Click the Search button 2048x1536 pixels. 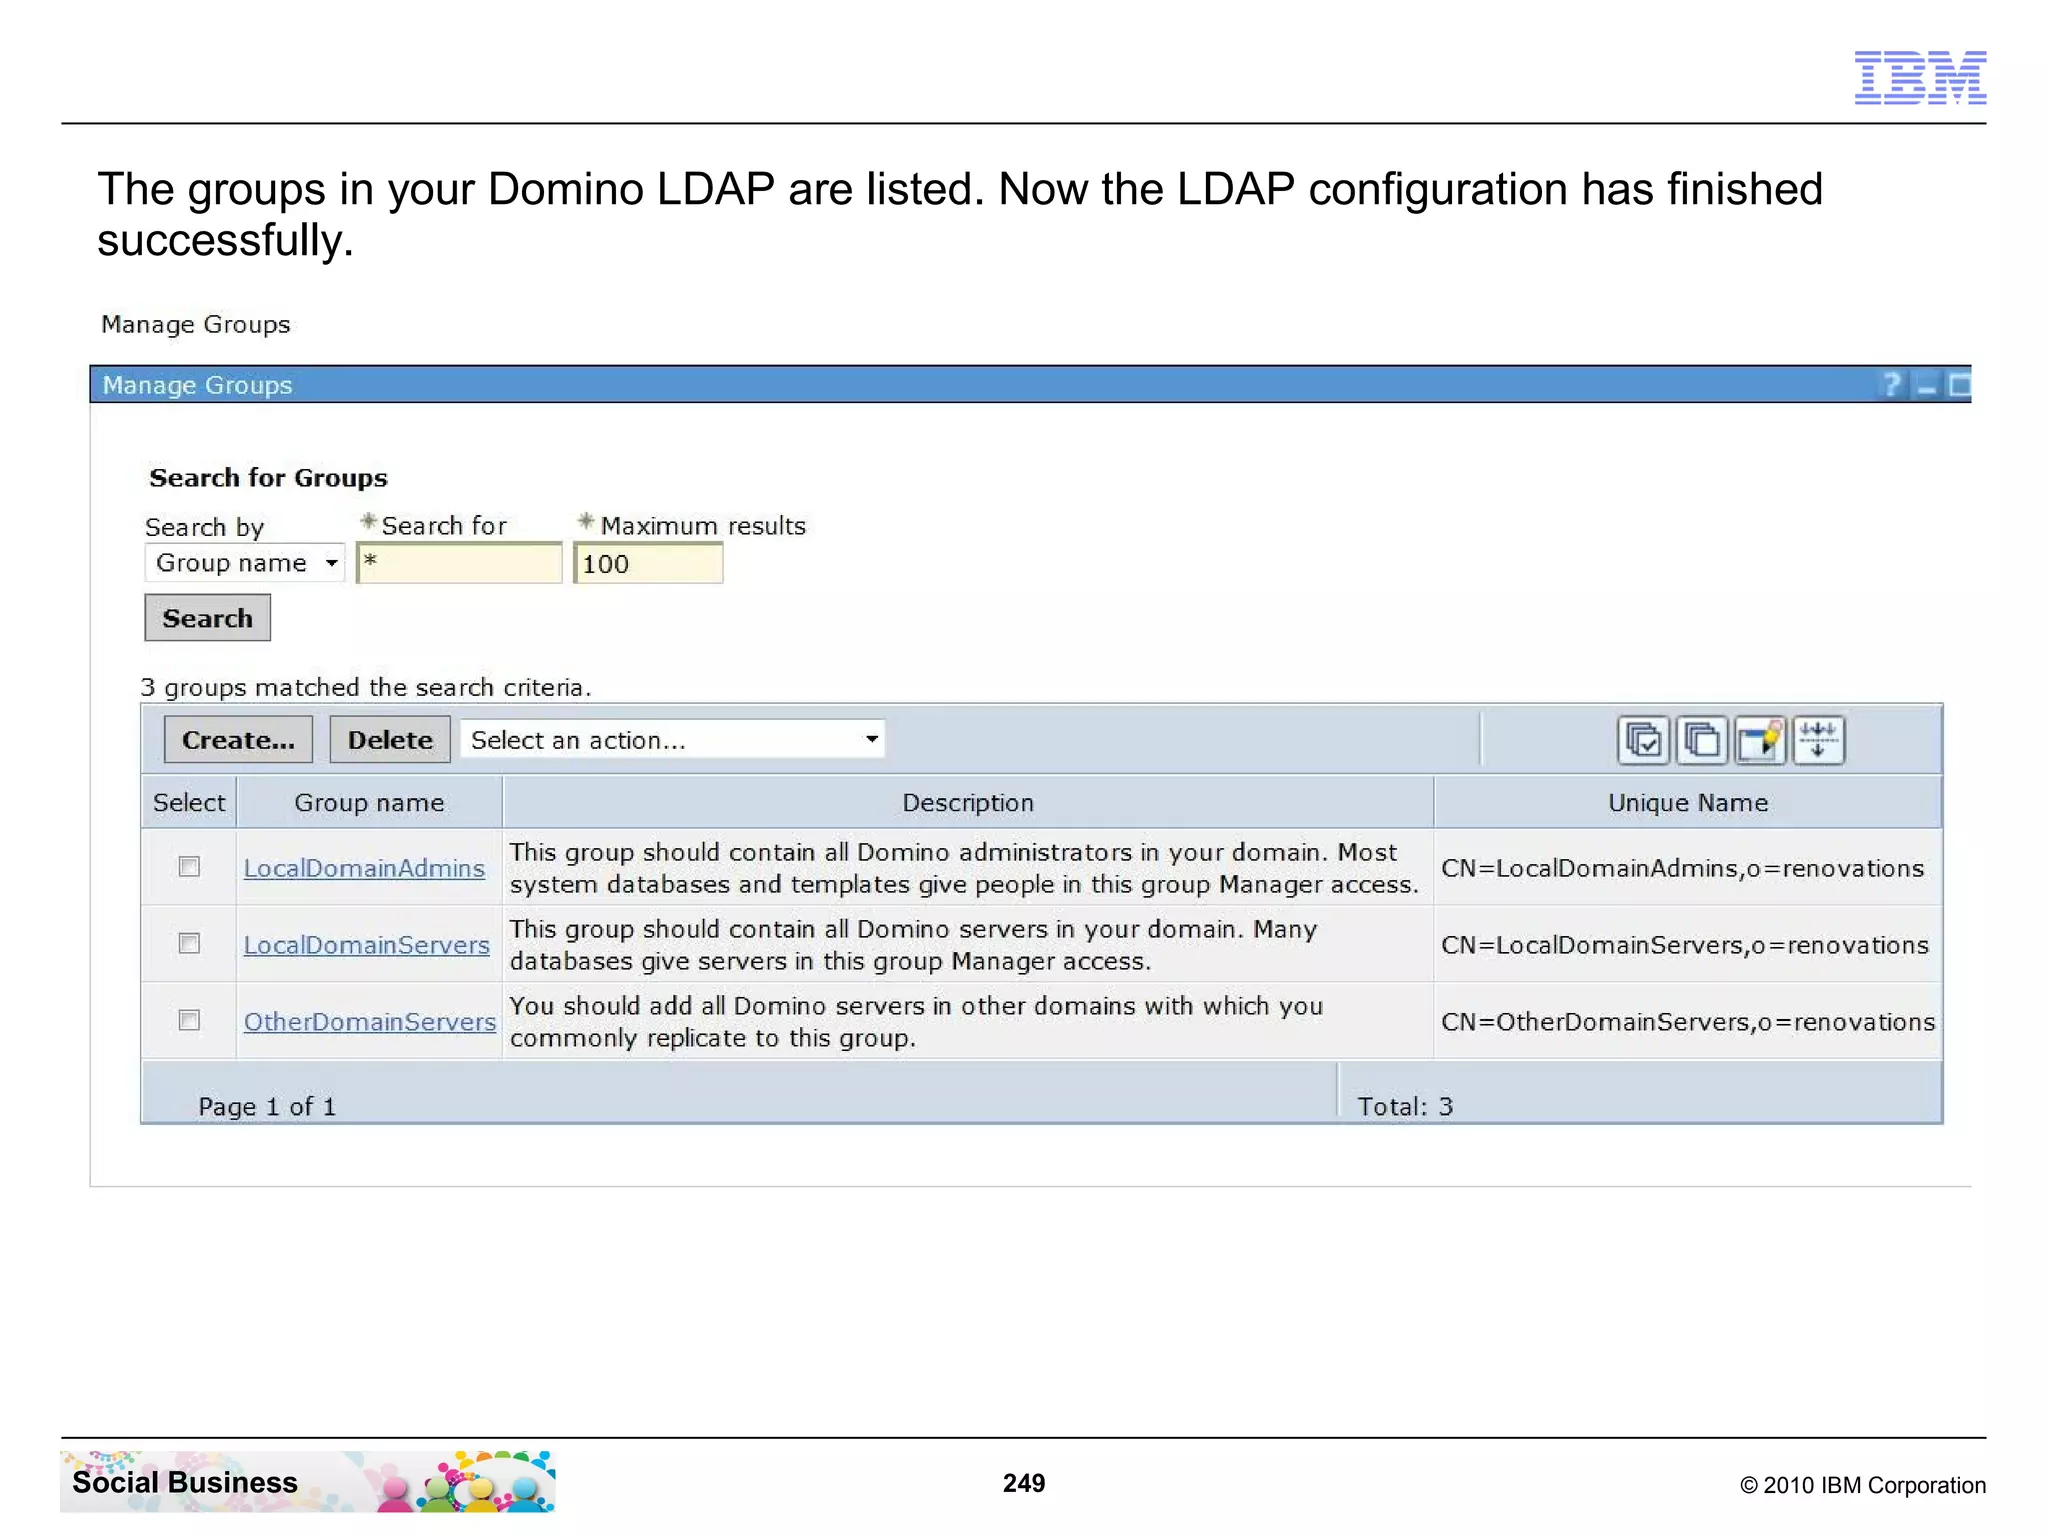click(x=208, y=618)
